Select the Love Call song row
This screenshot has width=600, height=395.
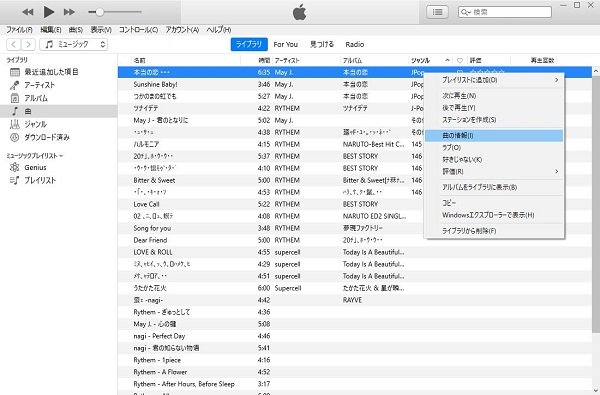[355, 204]
